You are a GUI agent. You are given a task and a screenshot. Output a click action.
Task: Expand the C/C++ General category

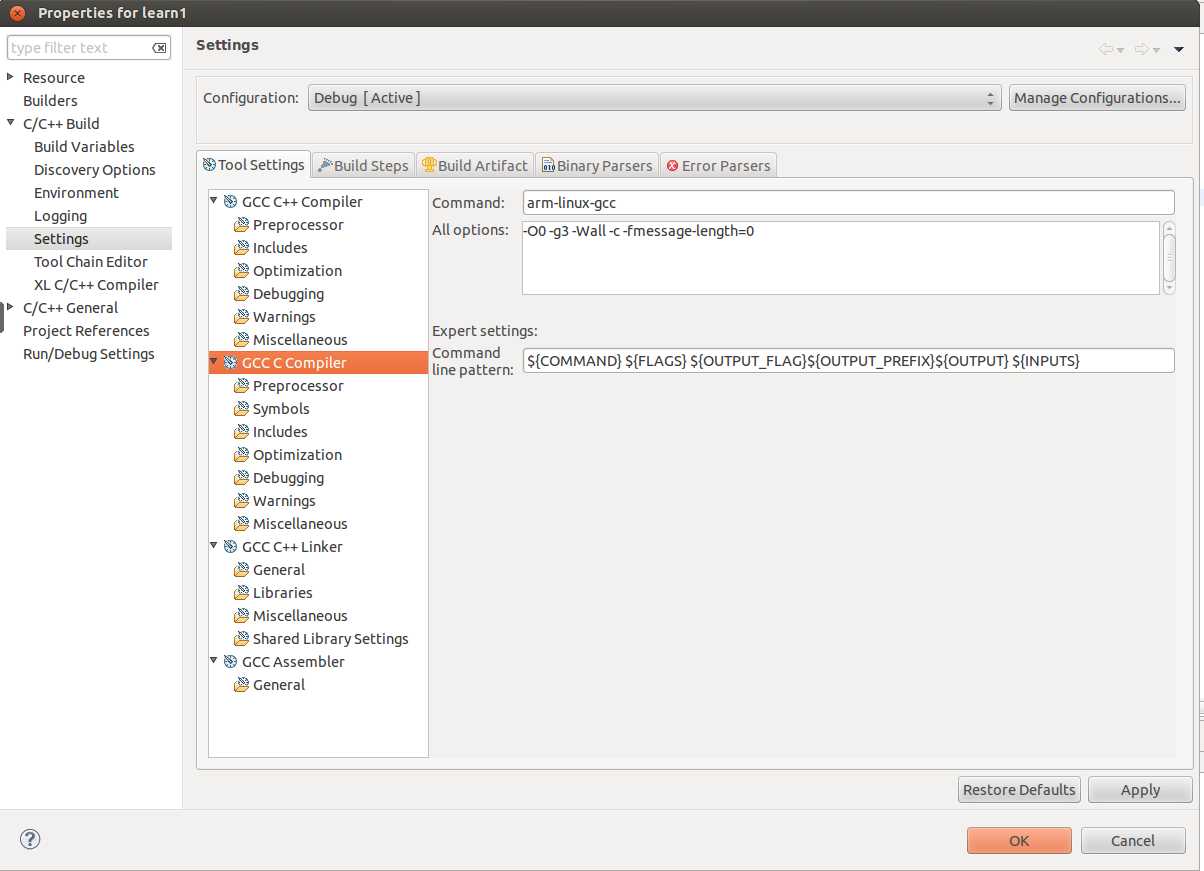tap(10, 307)
